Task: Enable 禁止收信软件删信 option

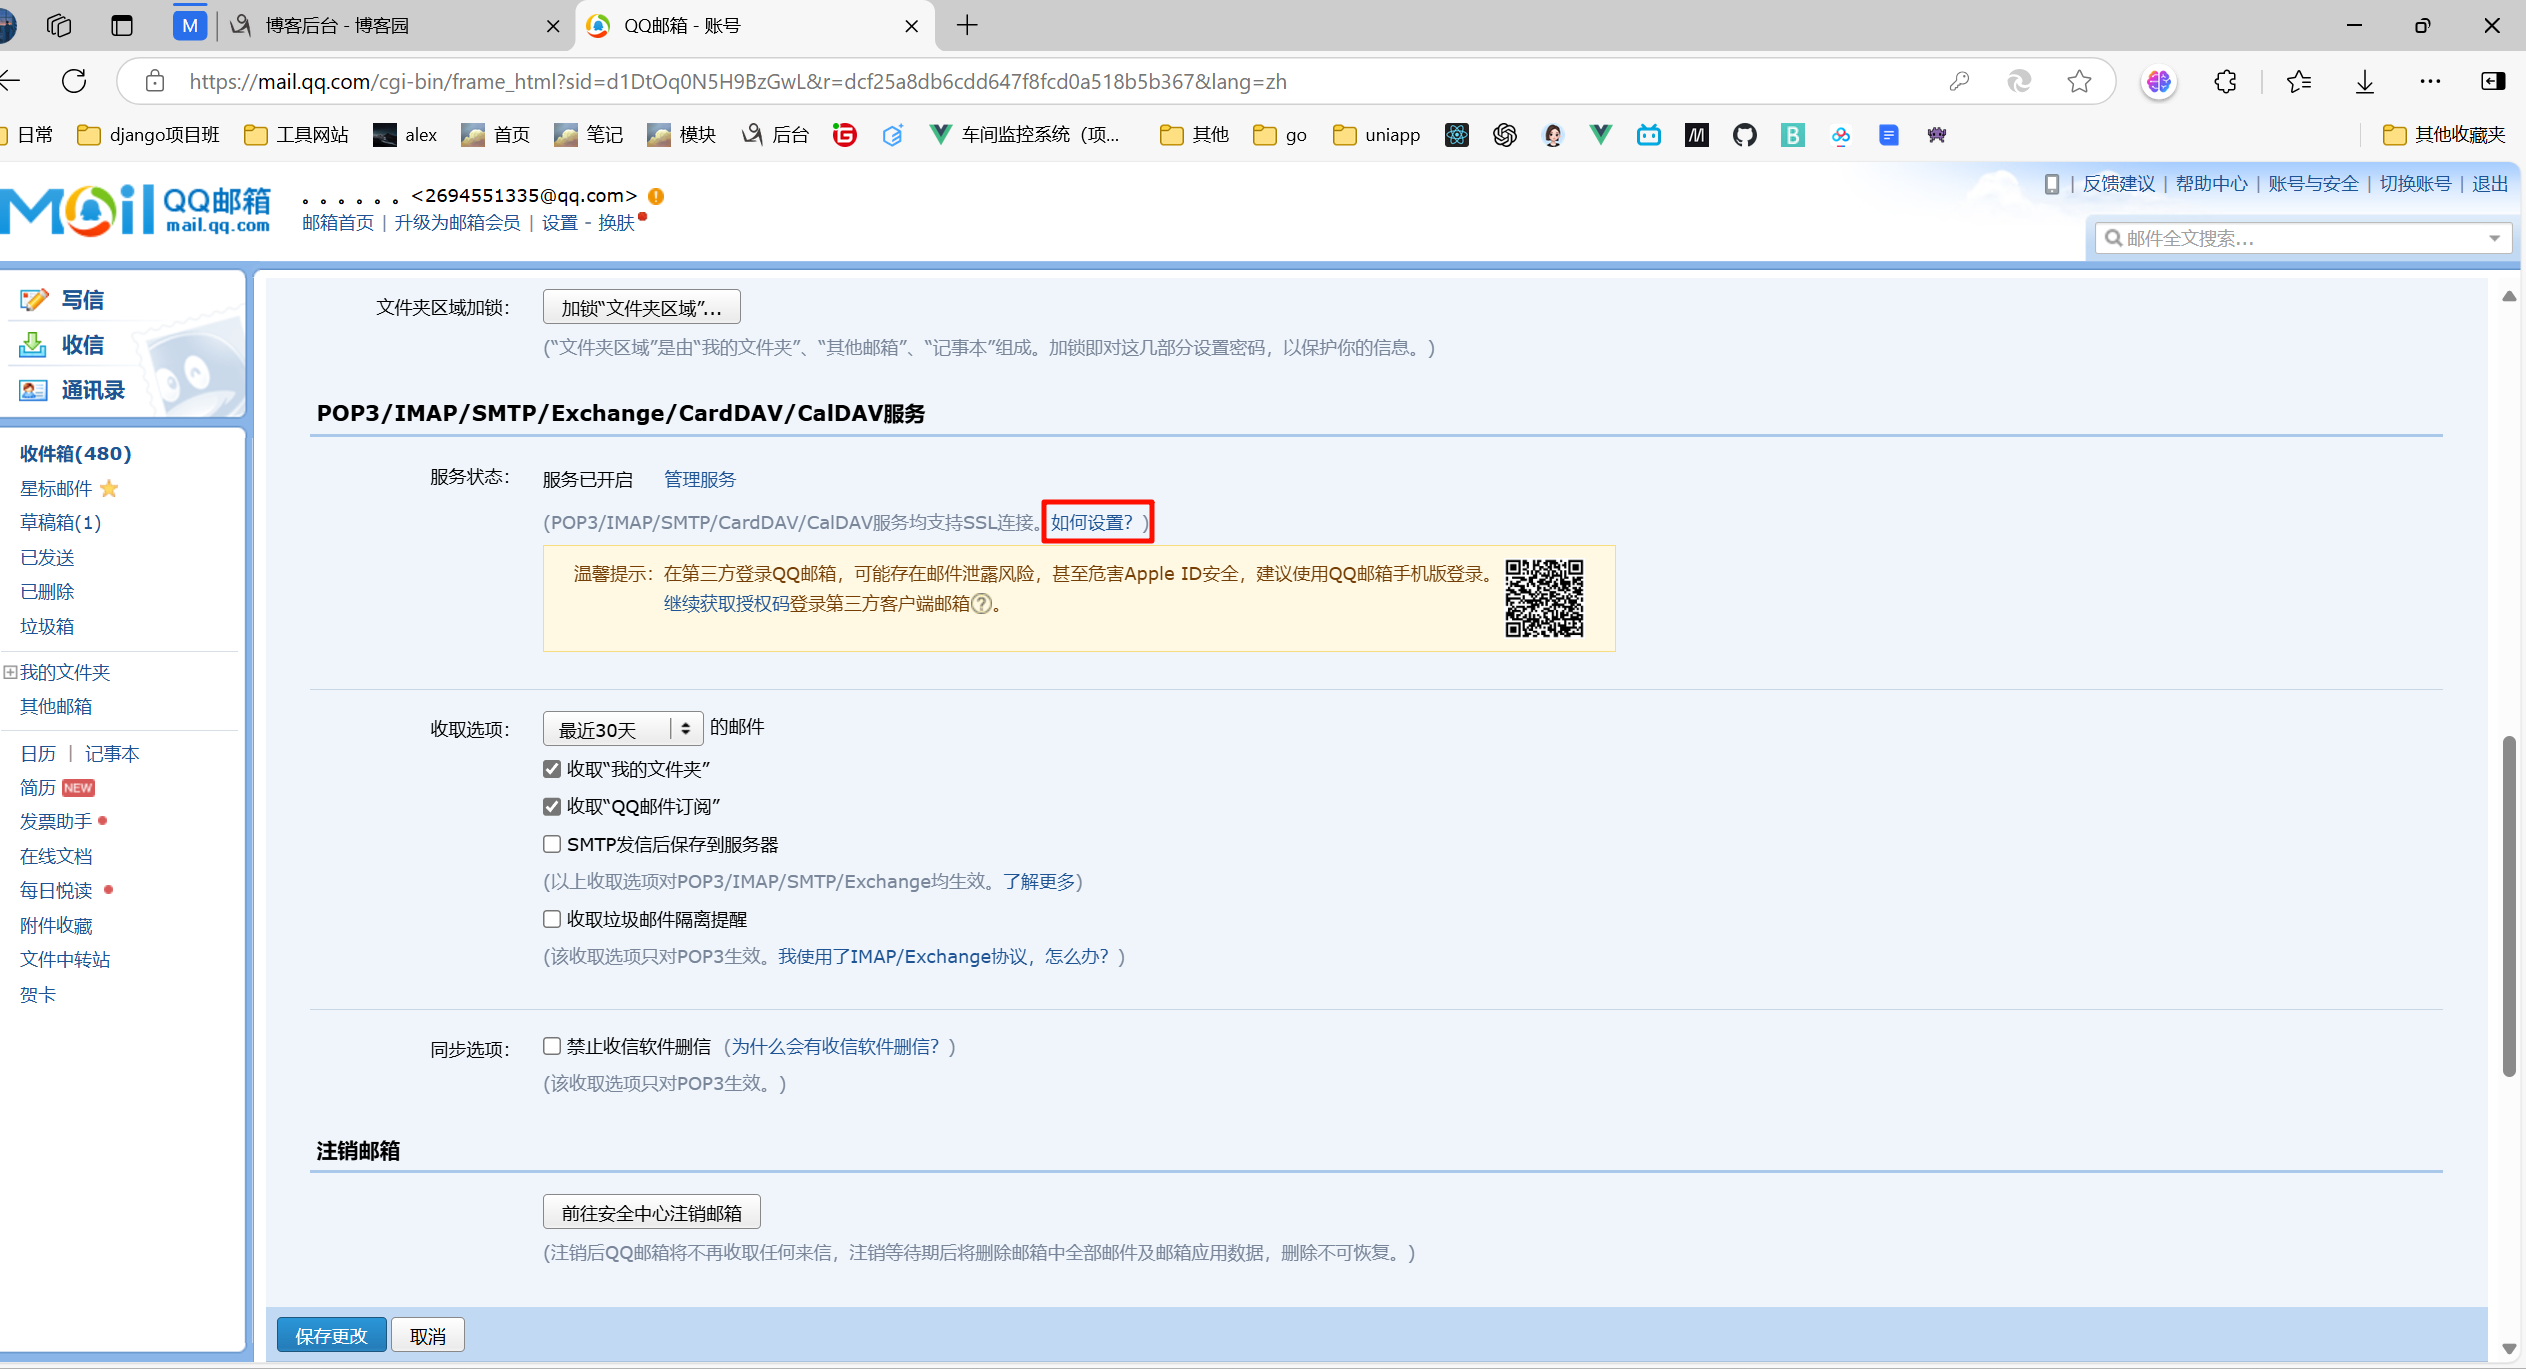Action: 552,1046
